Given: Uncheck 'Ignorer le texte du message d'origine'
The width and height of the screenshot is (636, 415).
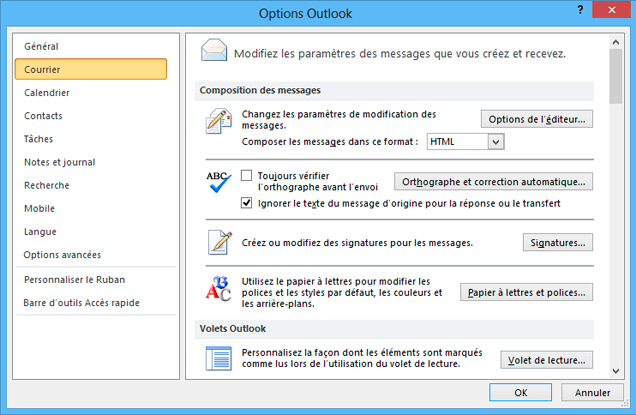Looking at the screenshot, I should pyautogui.click(x=247, y=202).
